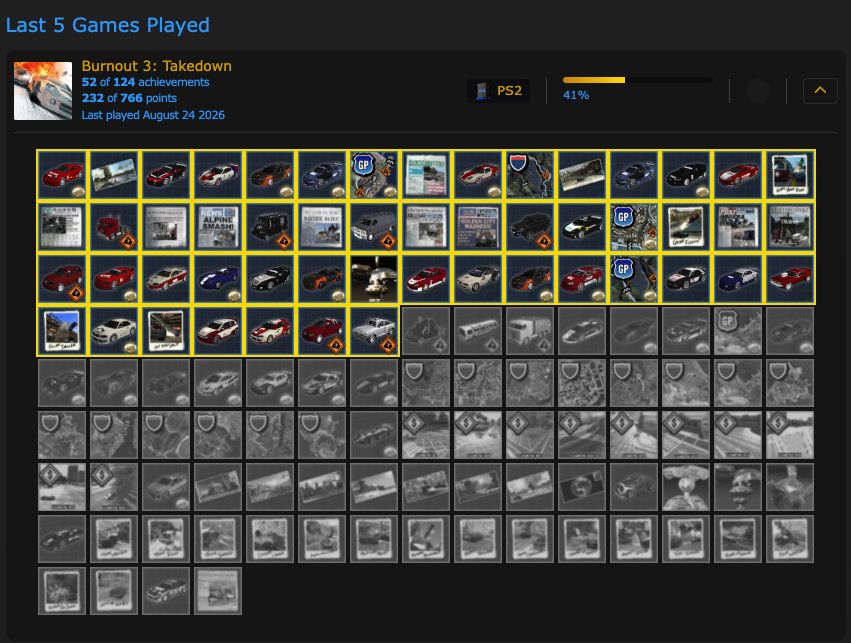Open the Burnout 3: Takedown game title link
Image resolution: width=851 pixels, height=643 pixels.
click(x=156, y=66)
